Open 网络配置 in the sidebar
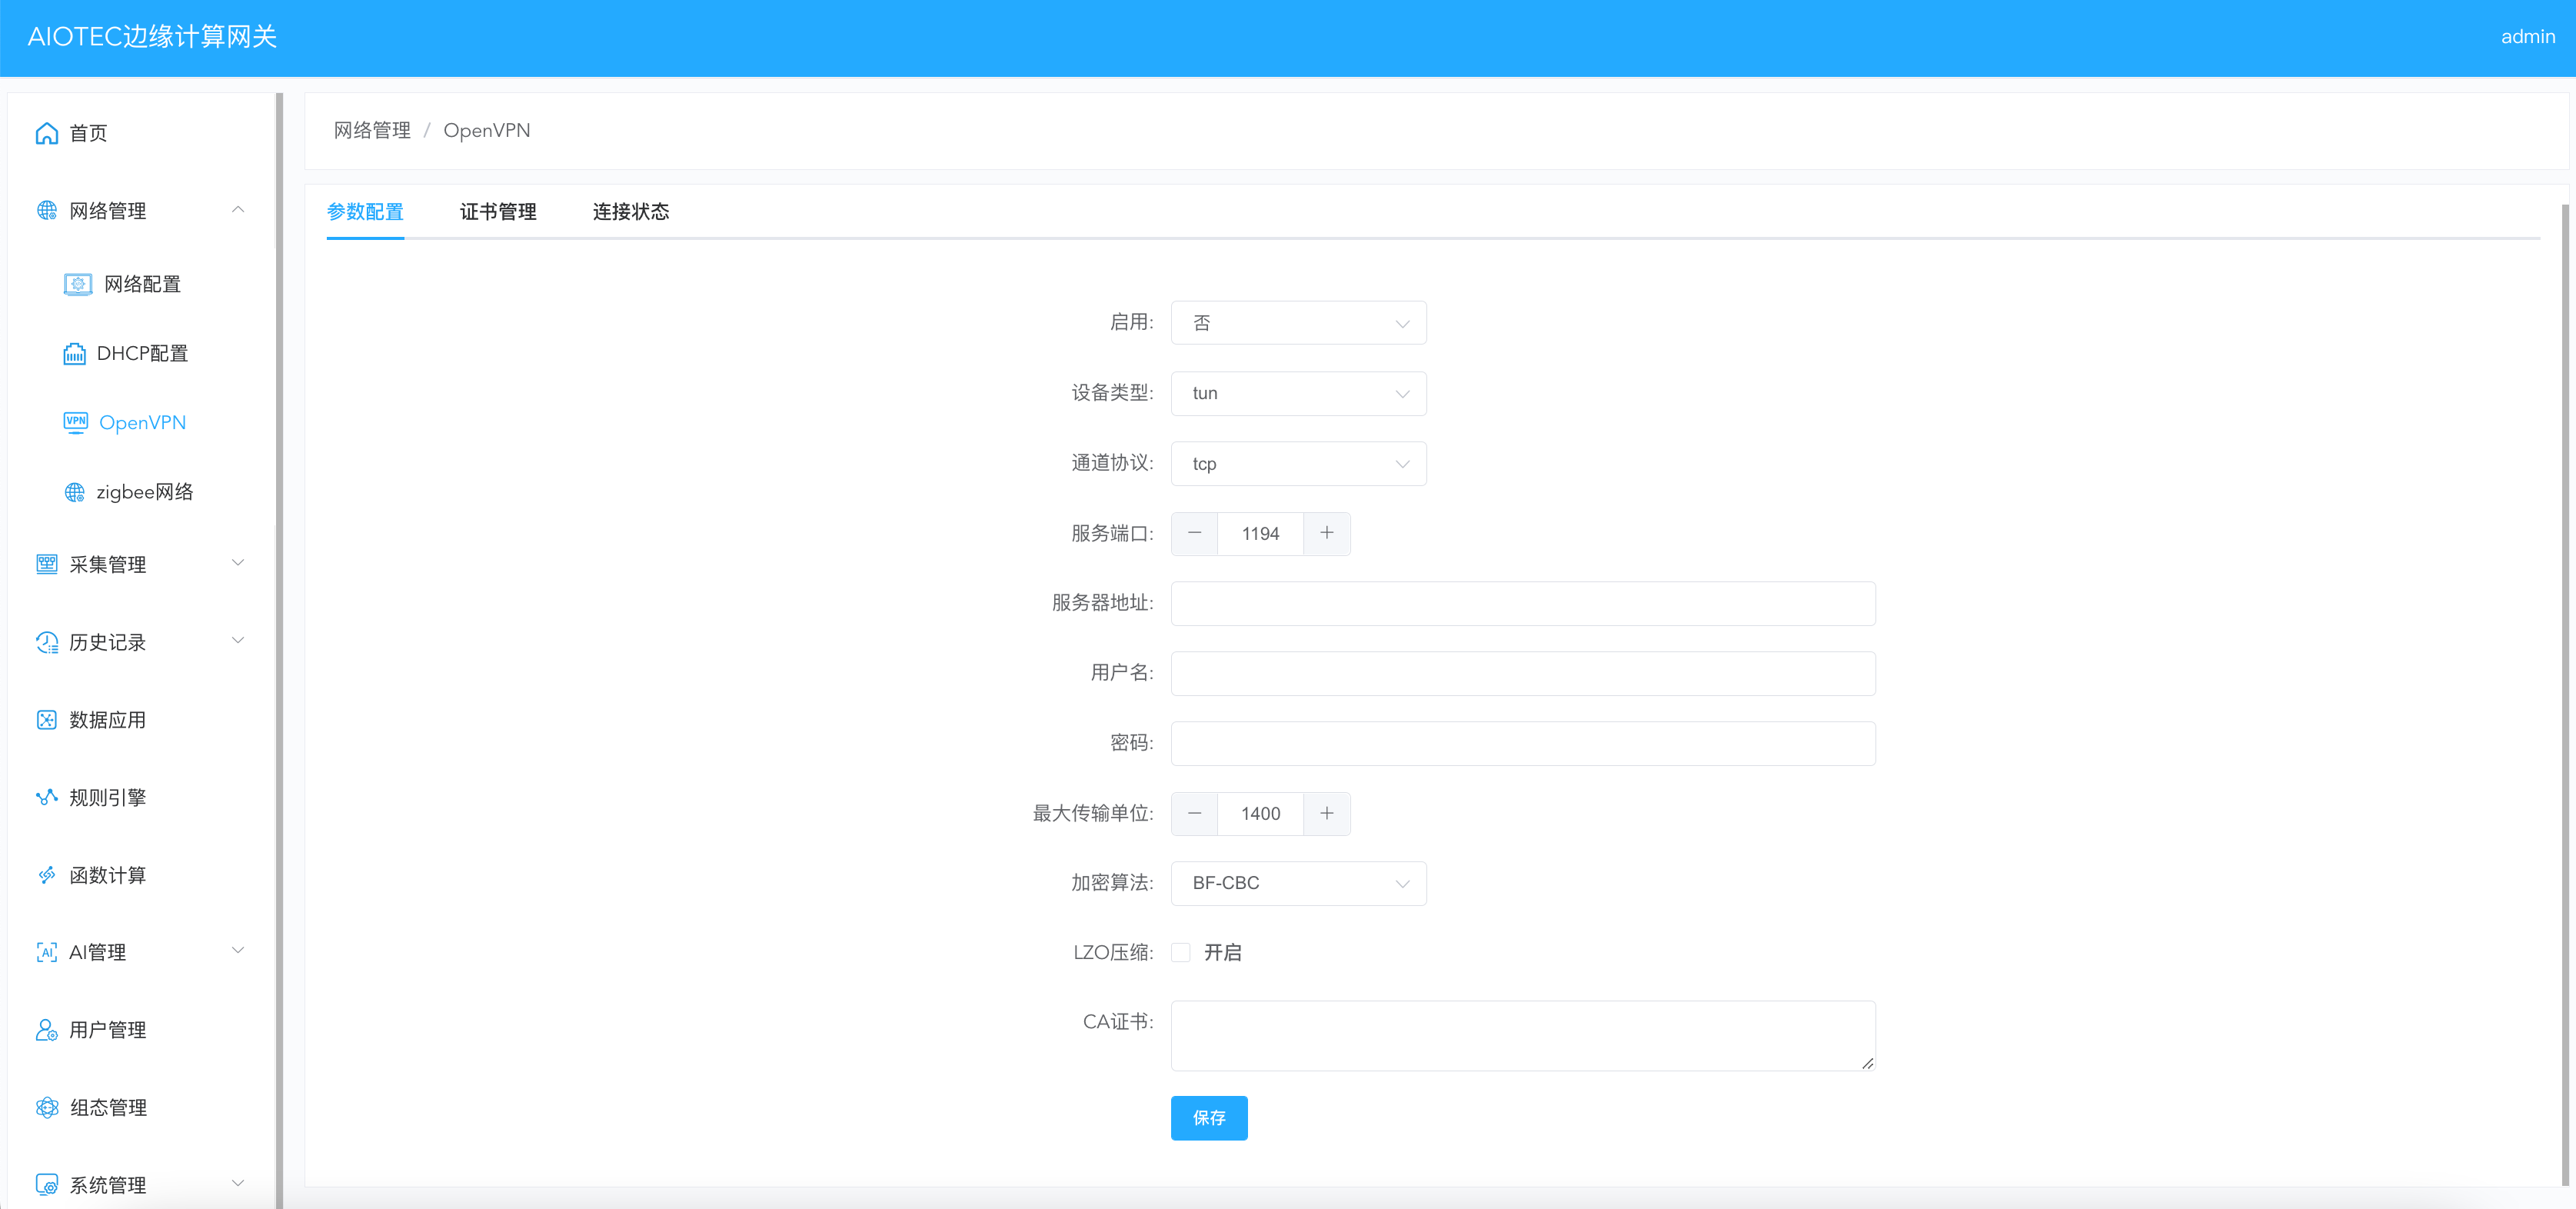2576x1209 pixels. [143, 284]
